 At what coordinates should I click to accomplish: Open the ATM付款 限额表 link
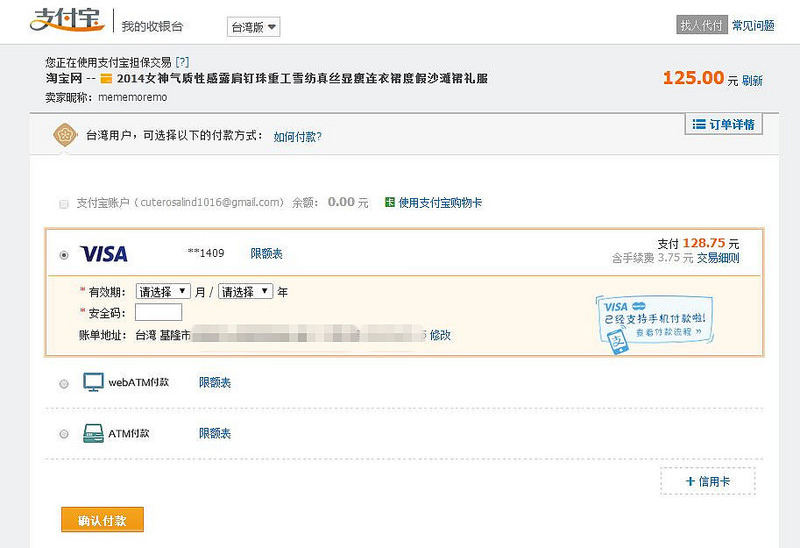click(x=215, y=433)
